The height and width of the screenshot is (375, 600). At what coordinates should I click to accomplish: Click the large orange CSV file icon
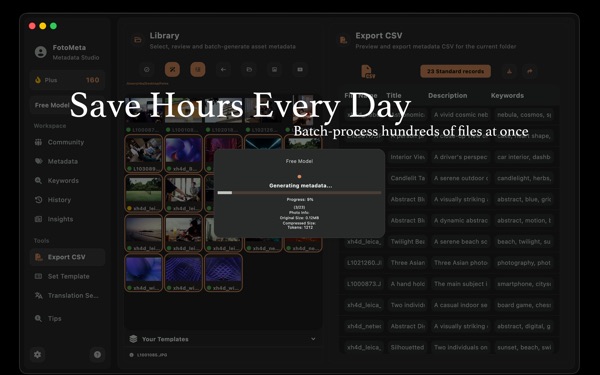point(368,72)
